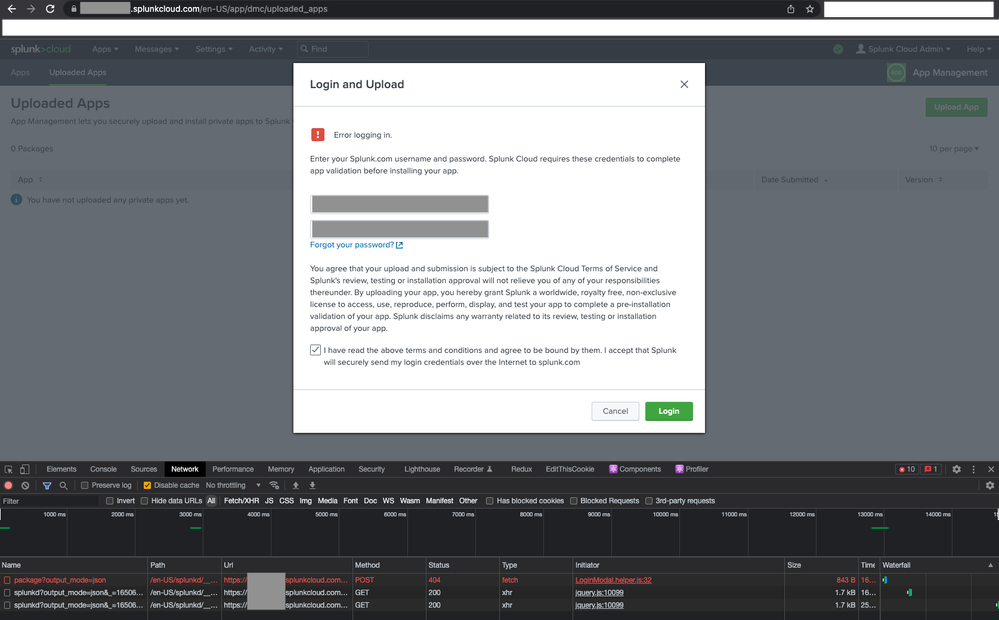999x620 pixels.
Task: Click the App Management green app icon
Action: pos(896,73)
